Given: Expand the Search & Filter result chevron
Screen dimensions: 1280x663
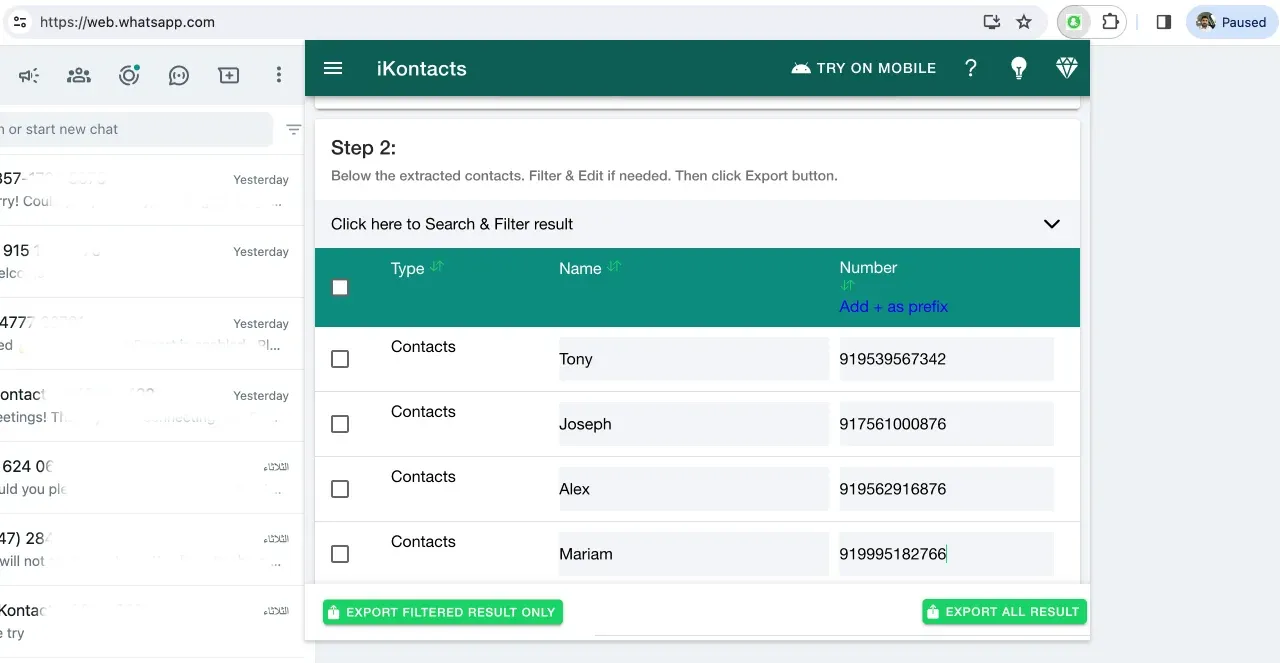Looking at the screenshot, I should [1051, 224].
